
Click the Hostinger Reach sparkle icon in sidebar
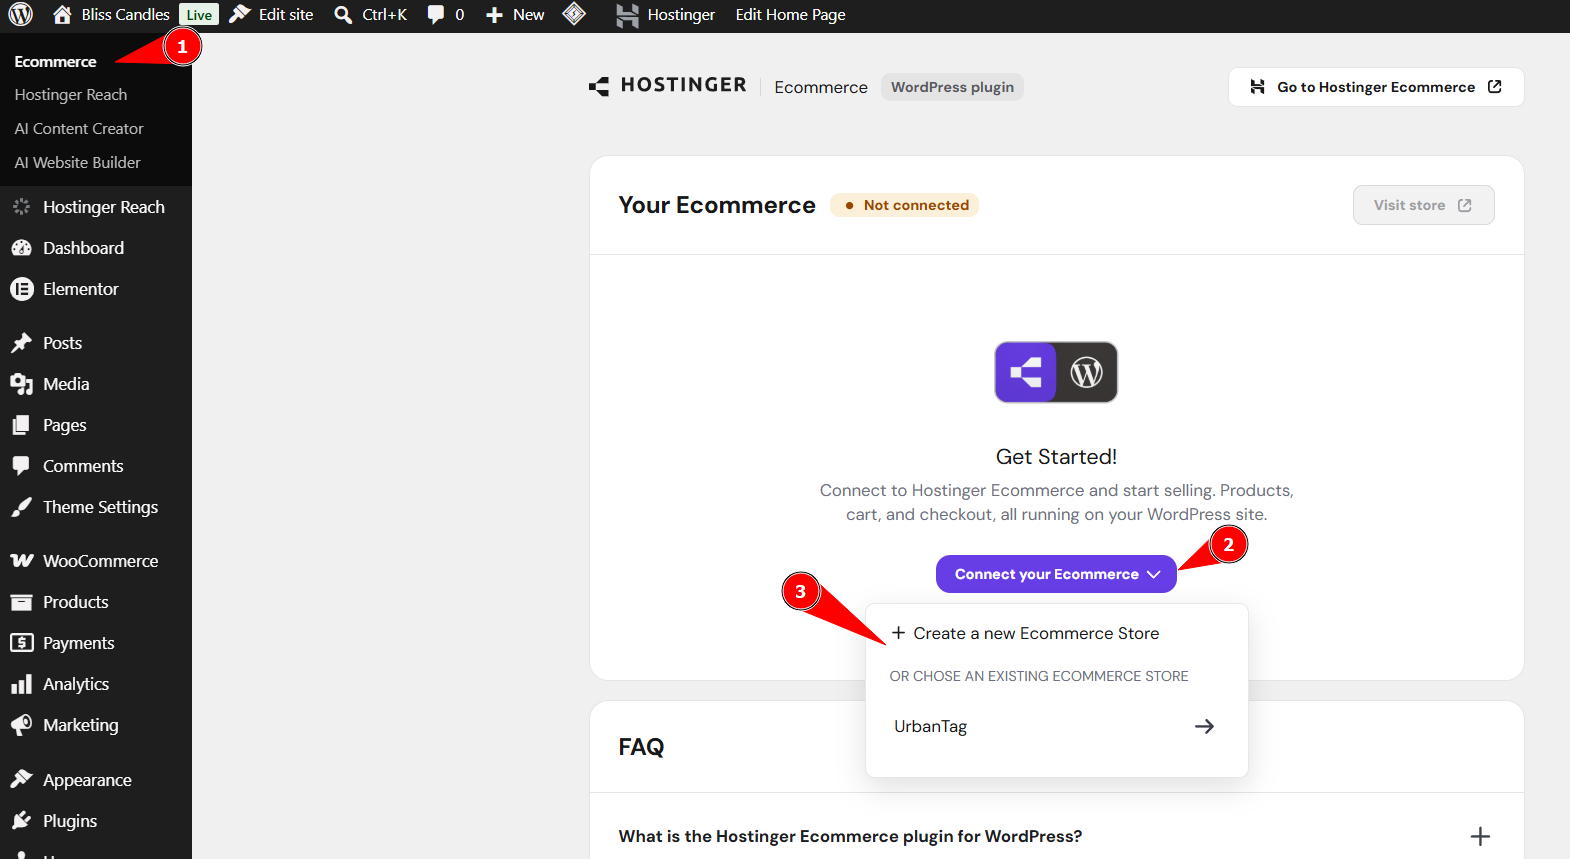point(21,207)
